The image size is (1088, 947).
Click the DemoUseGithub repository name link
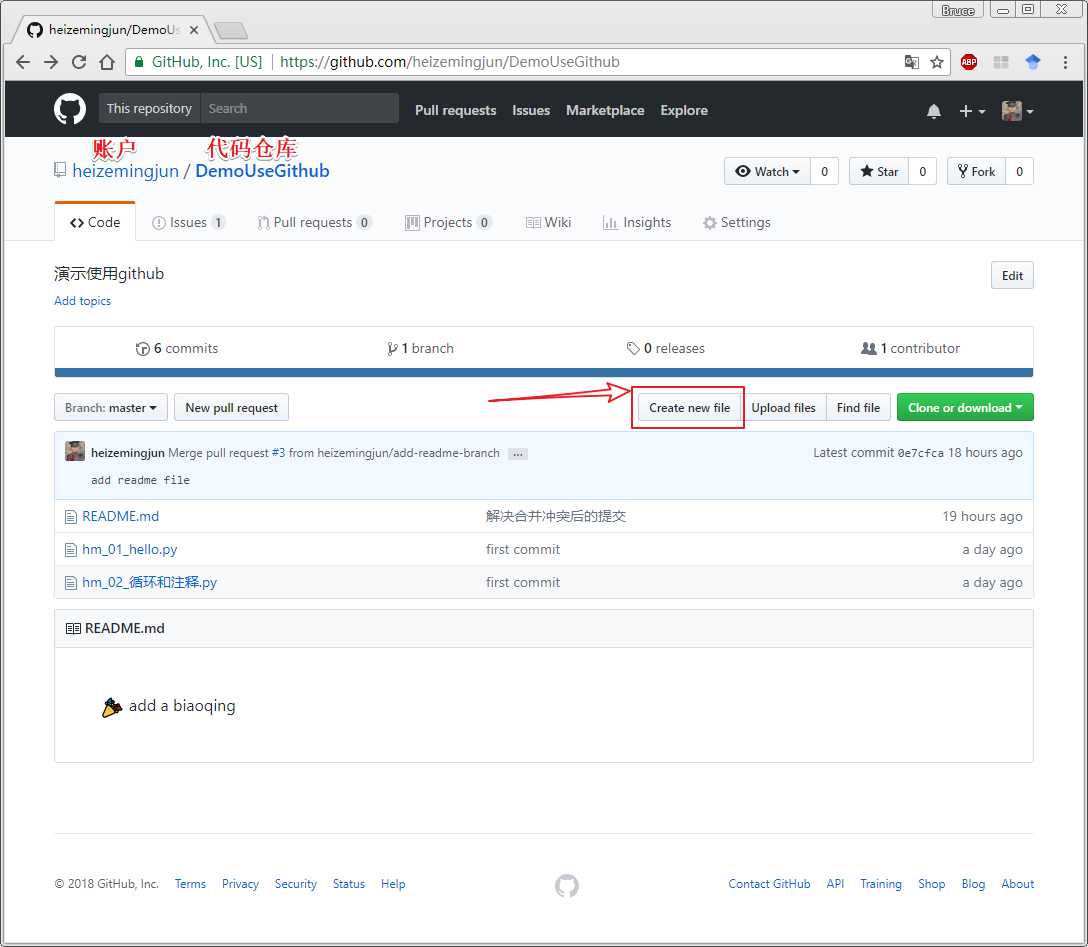coord(262,171)
